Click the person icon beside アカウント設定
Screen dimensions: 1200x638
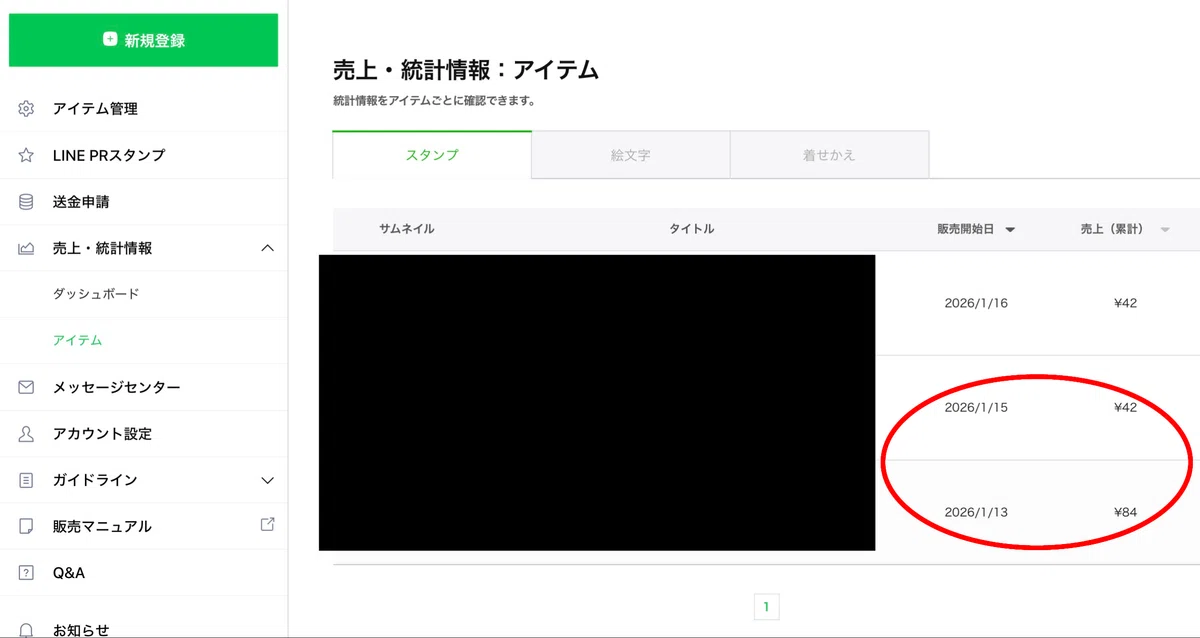tap(26, 434)
